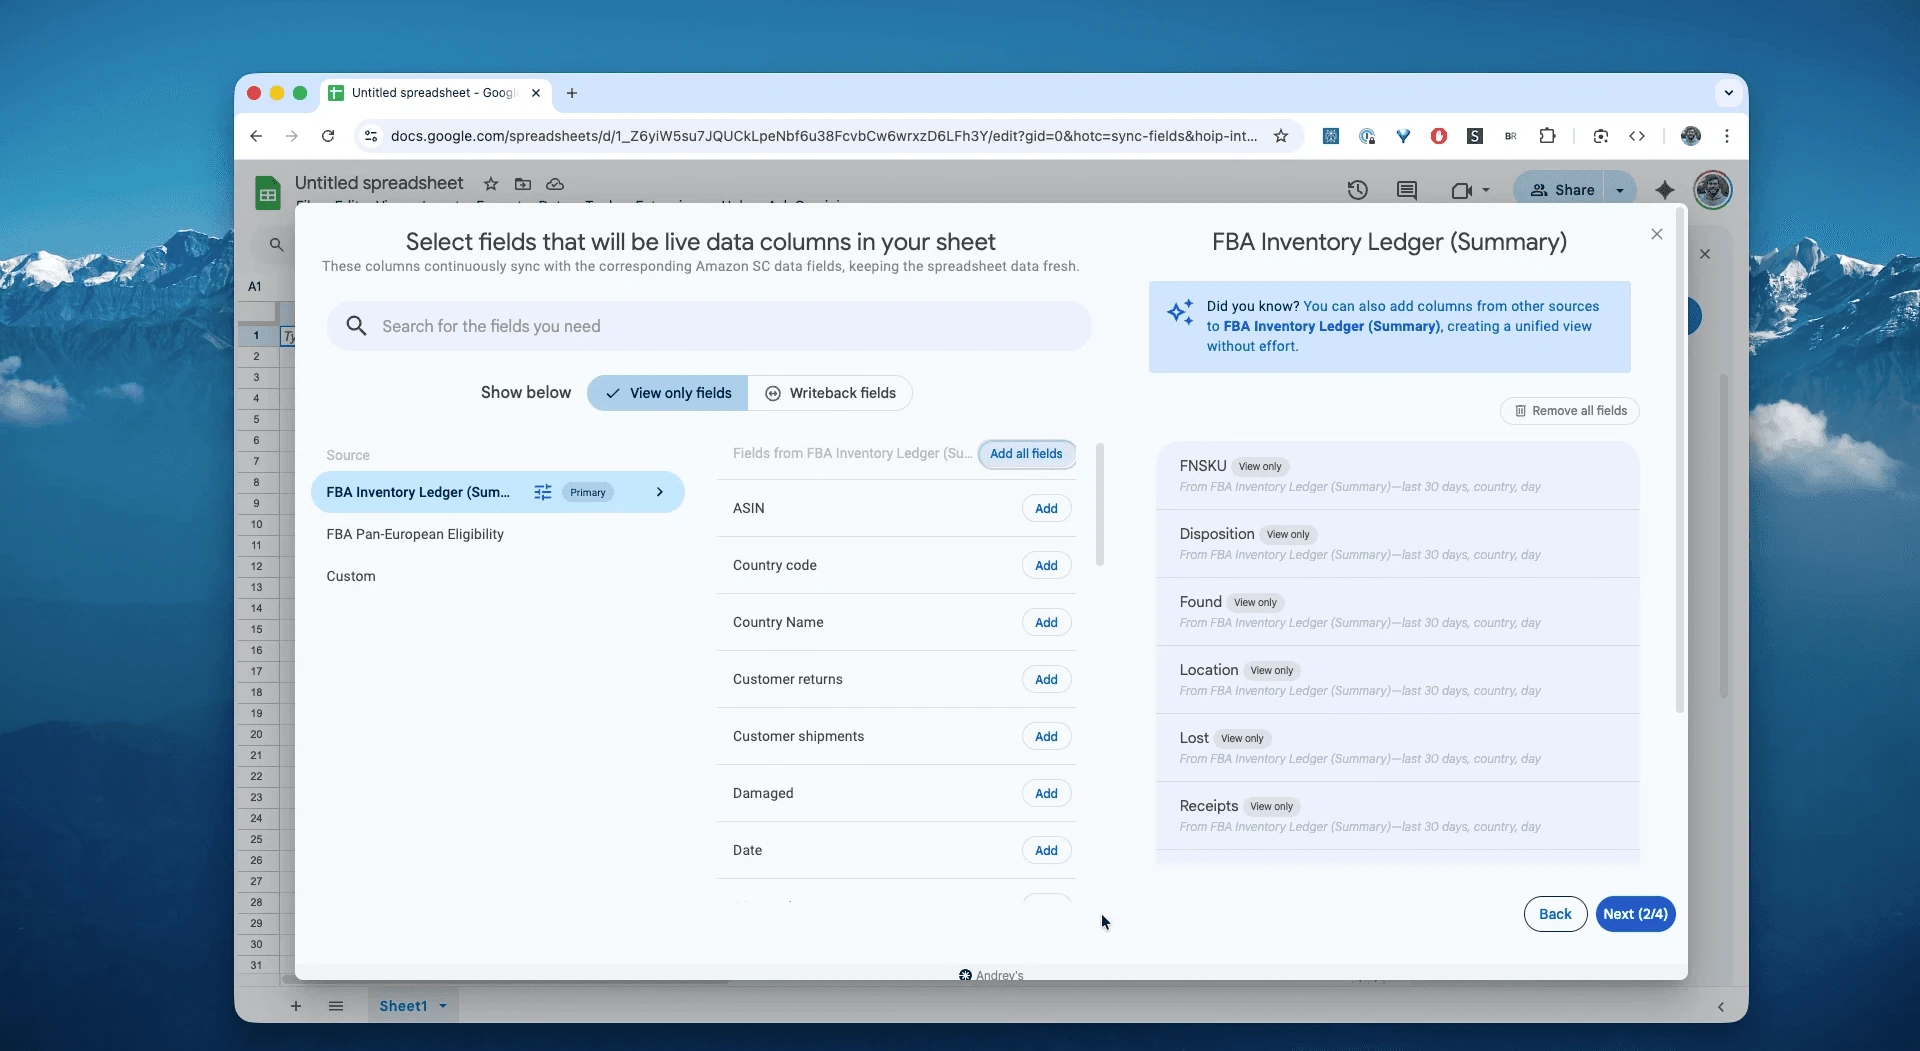Image resolution: width=1920 pixels, height=1051 pixels.
Task: Click the site info icon in address bar
Action: point(371,136)
